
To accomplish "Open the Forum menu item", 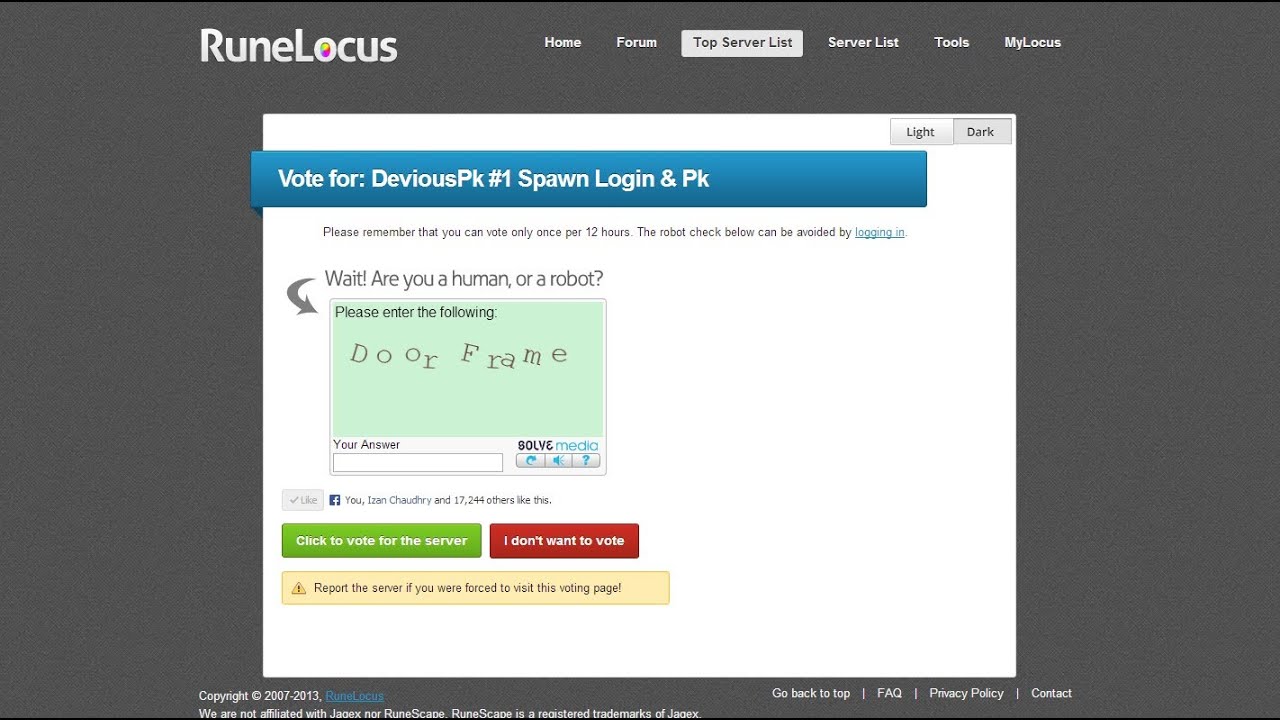I will 637,43.
